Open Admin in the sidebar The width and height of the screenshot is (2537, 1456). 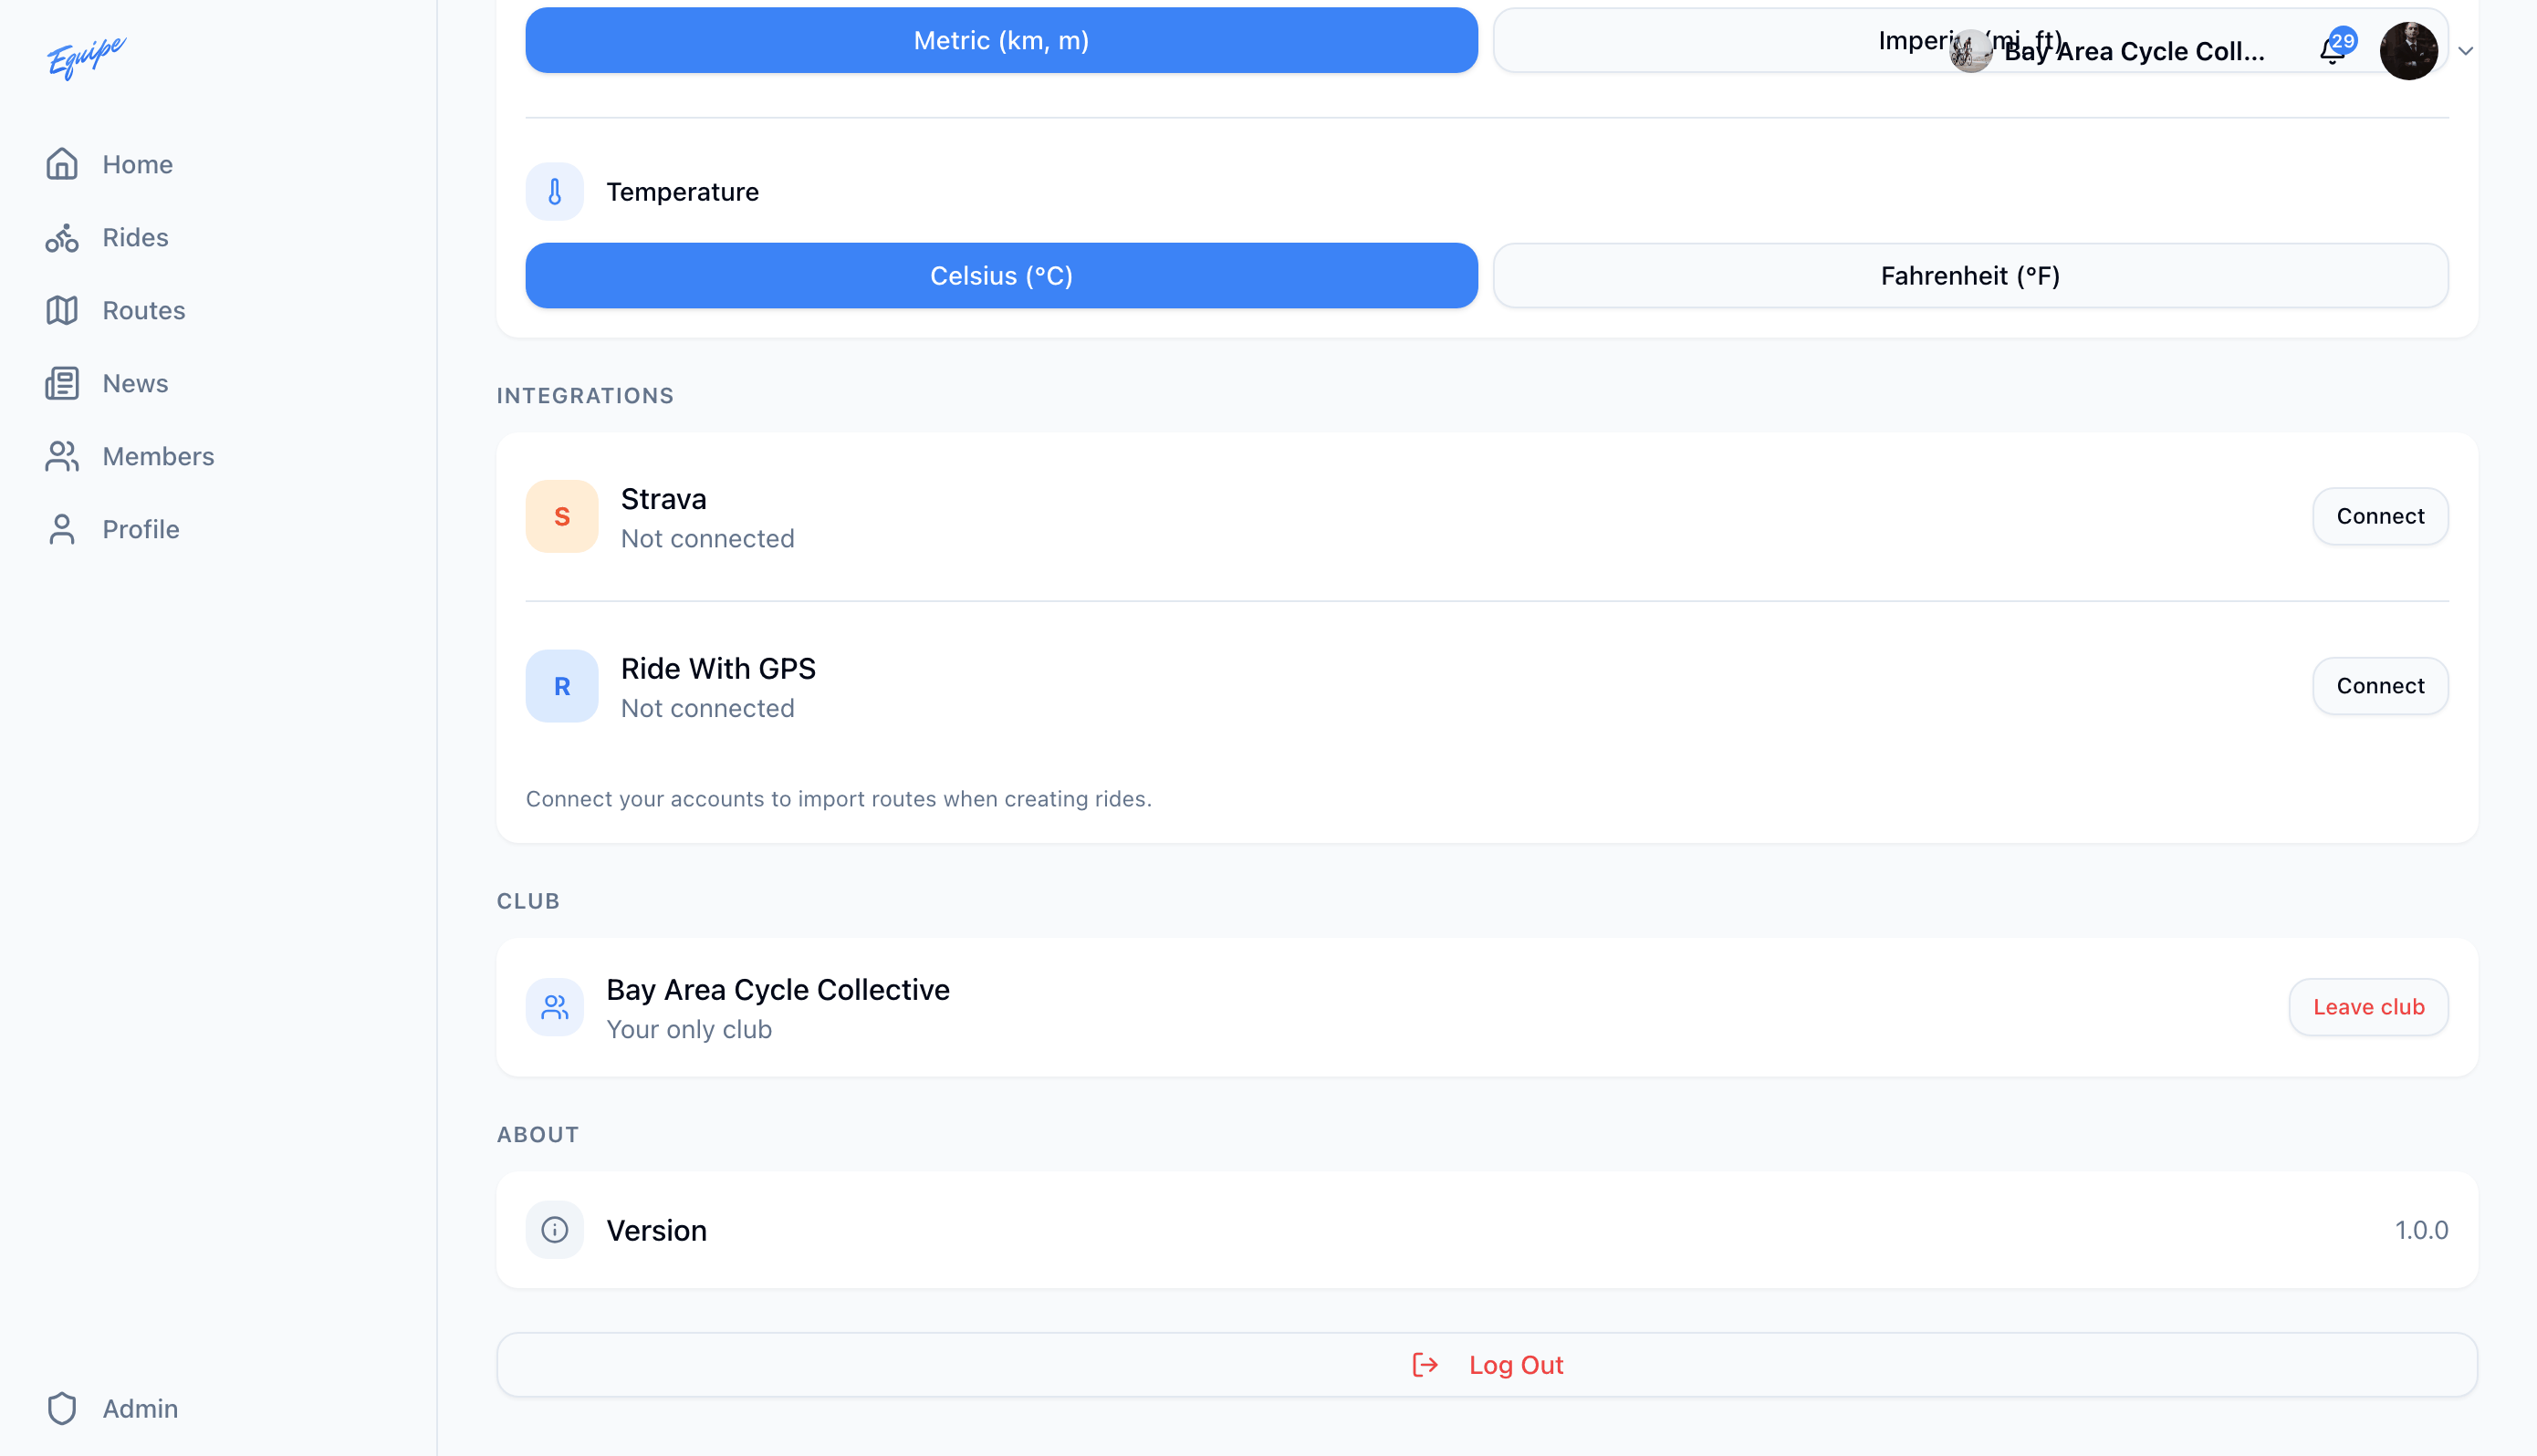click(140, 1408)
